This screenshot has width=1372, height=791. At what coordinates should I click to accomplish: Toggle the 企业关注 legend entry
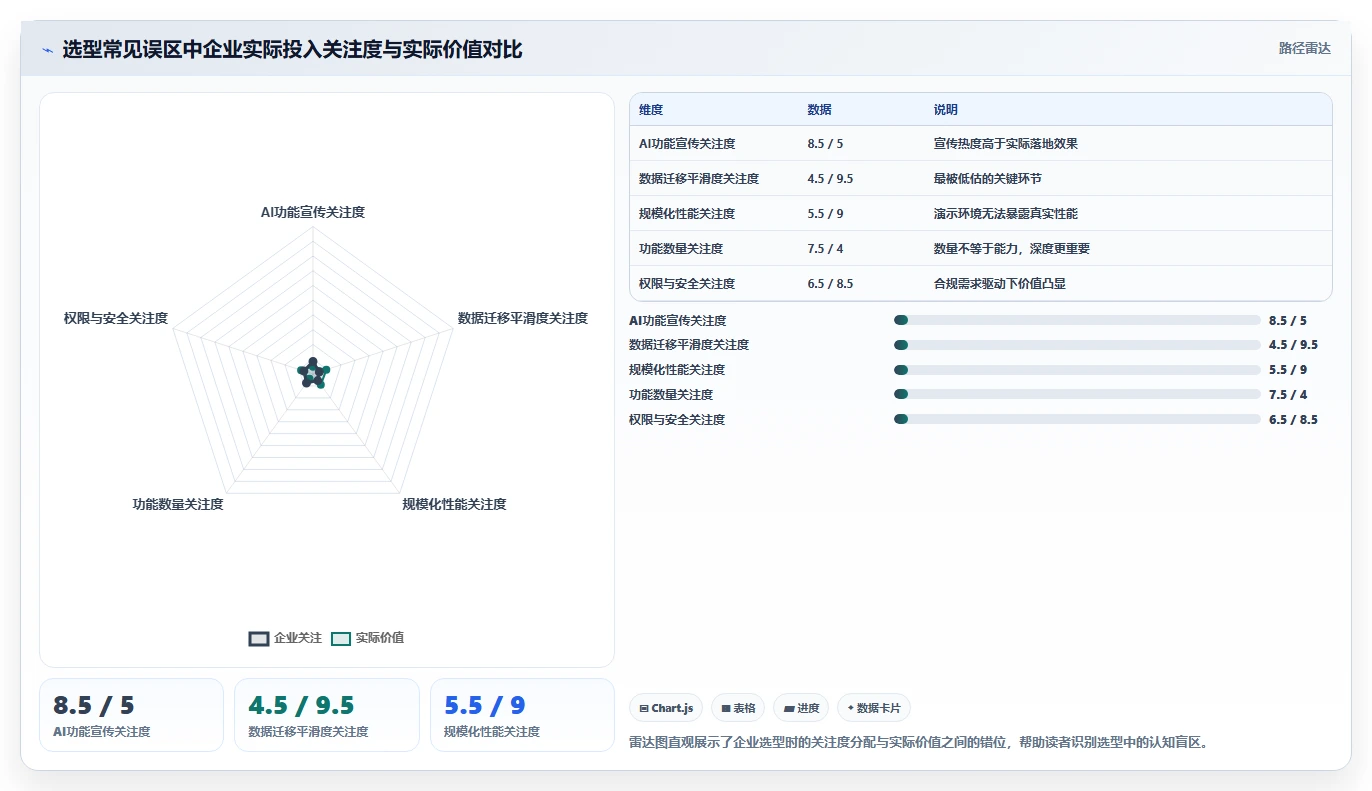pos(286,638)
